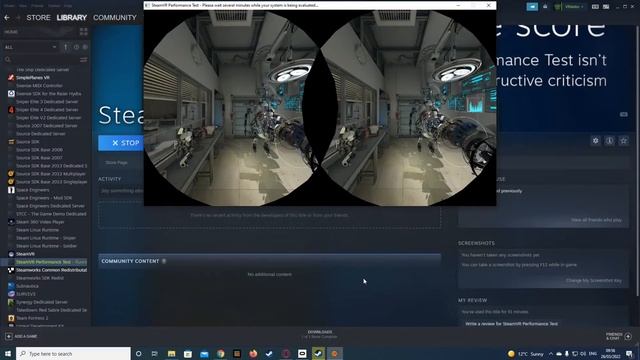Click the Windows taskbar search box
Screen dimensions: 640x360
pyautogui.click(x=73, y=353)
